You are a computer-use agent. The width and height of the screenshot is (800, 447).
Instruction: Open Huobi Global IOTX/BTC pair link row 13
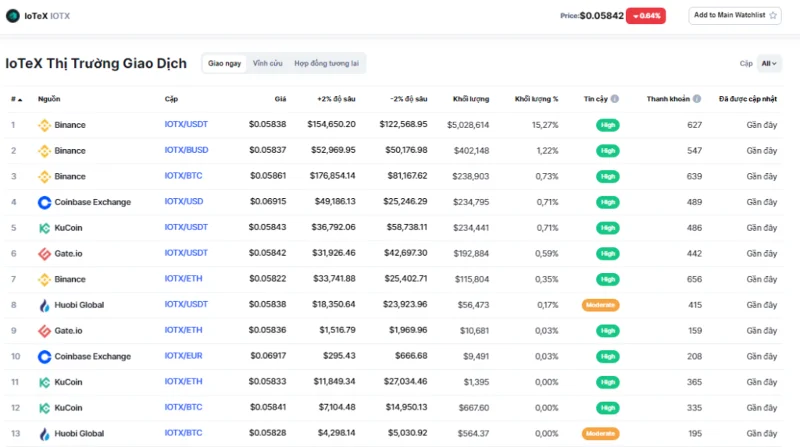point(183,433)
